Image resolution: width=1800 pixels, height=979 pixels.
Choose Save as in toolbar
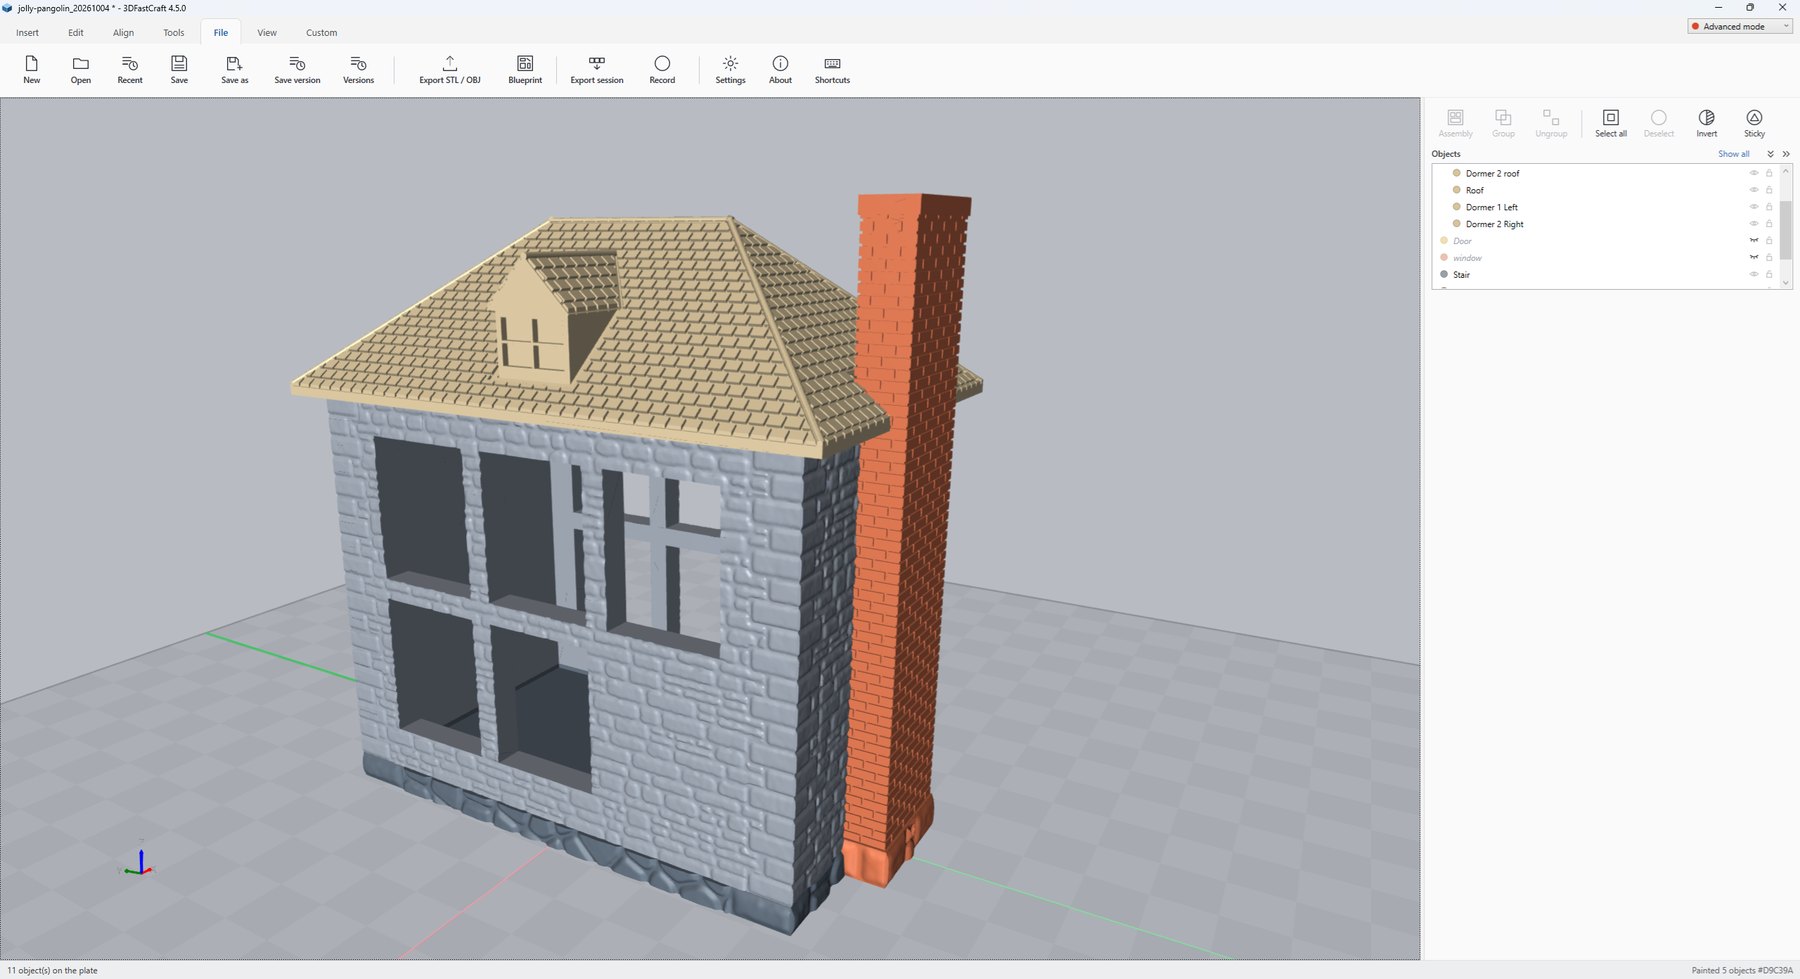[234, 69]
